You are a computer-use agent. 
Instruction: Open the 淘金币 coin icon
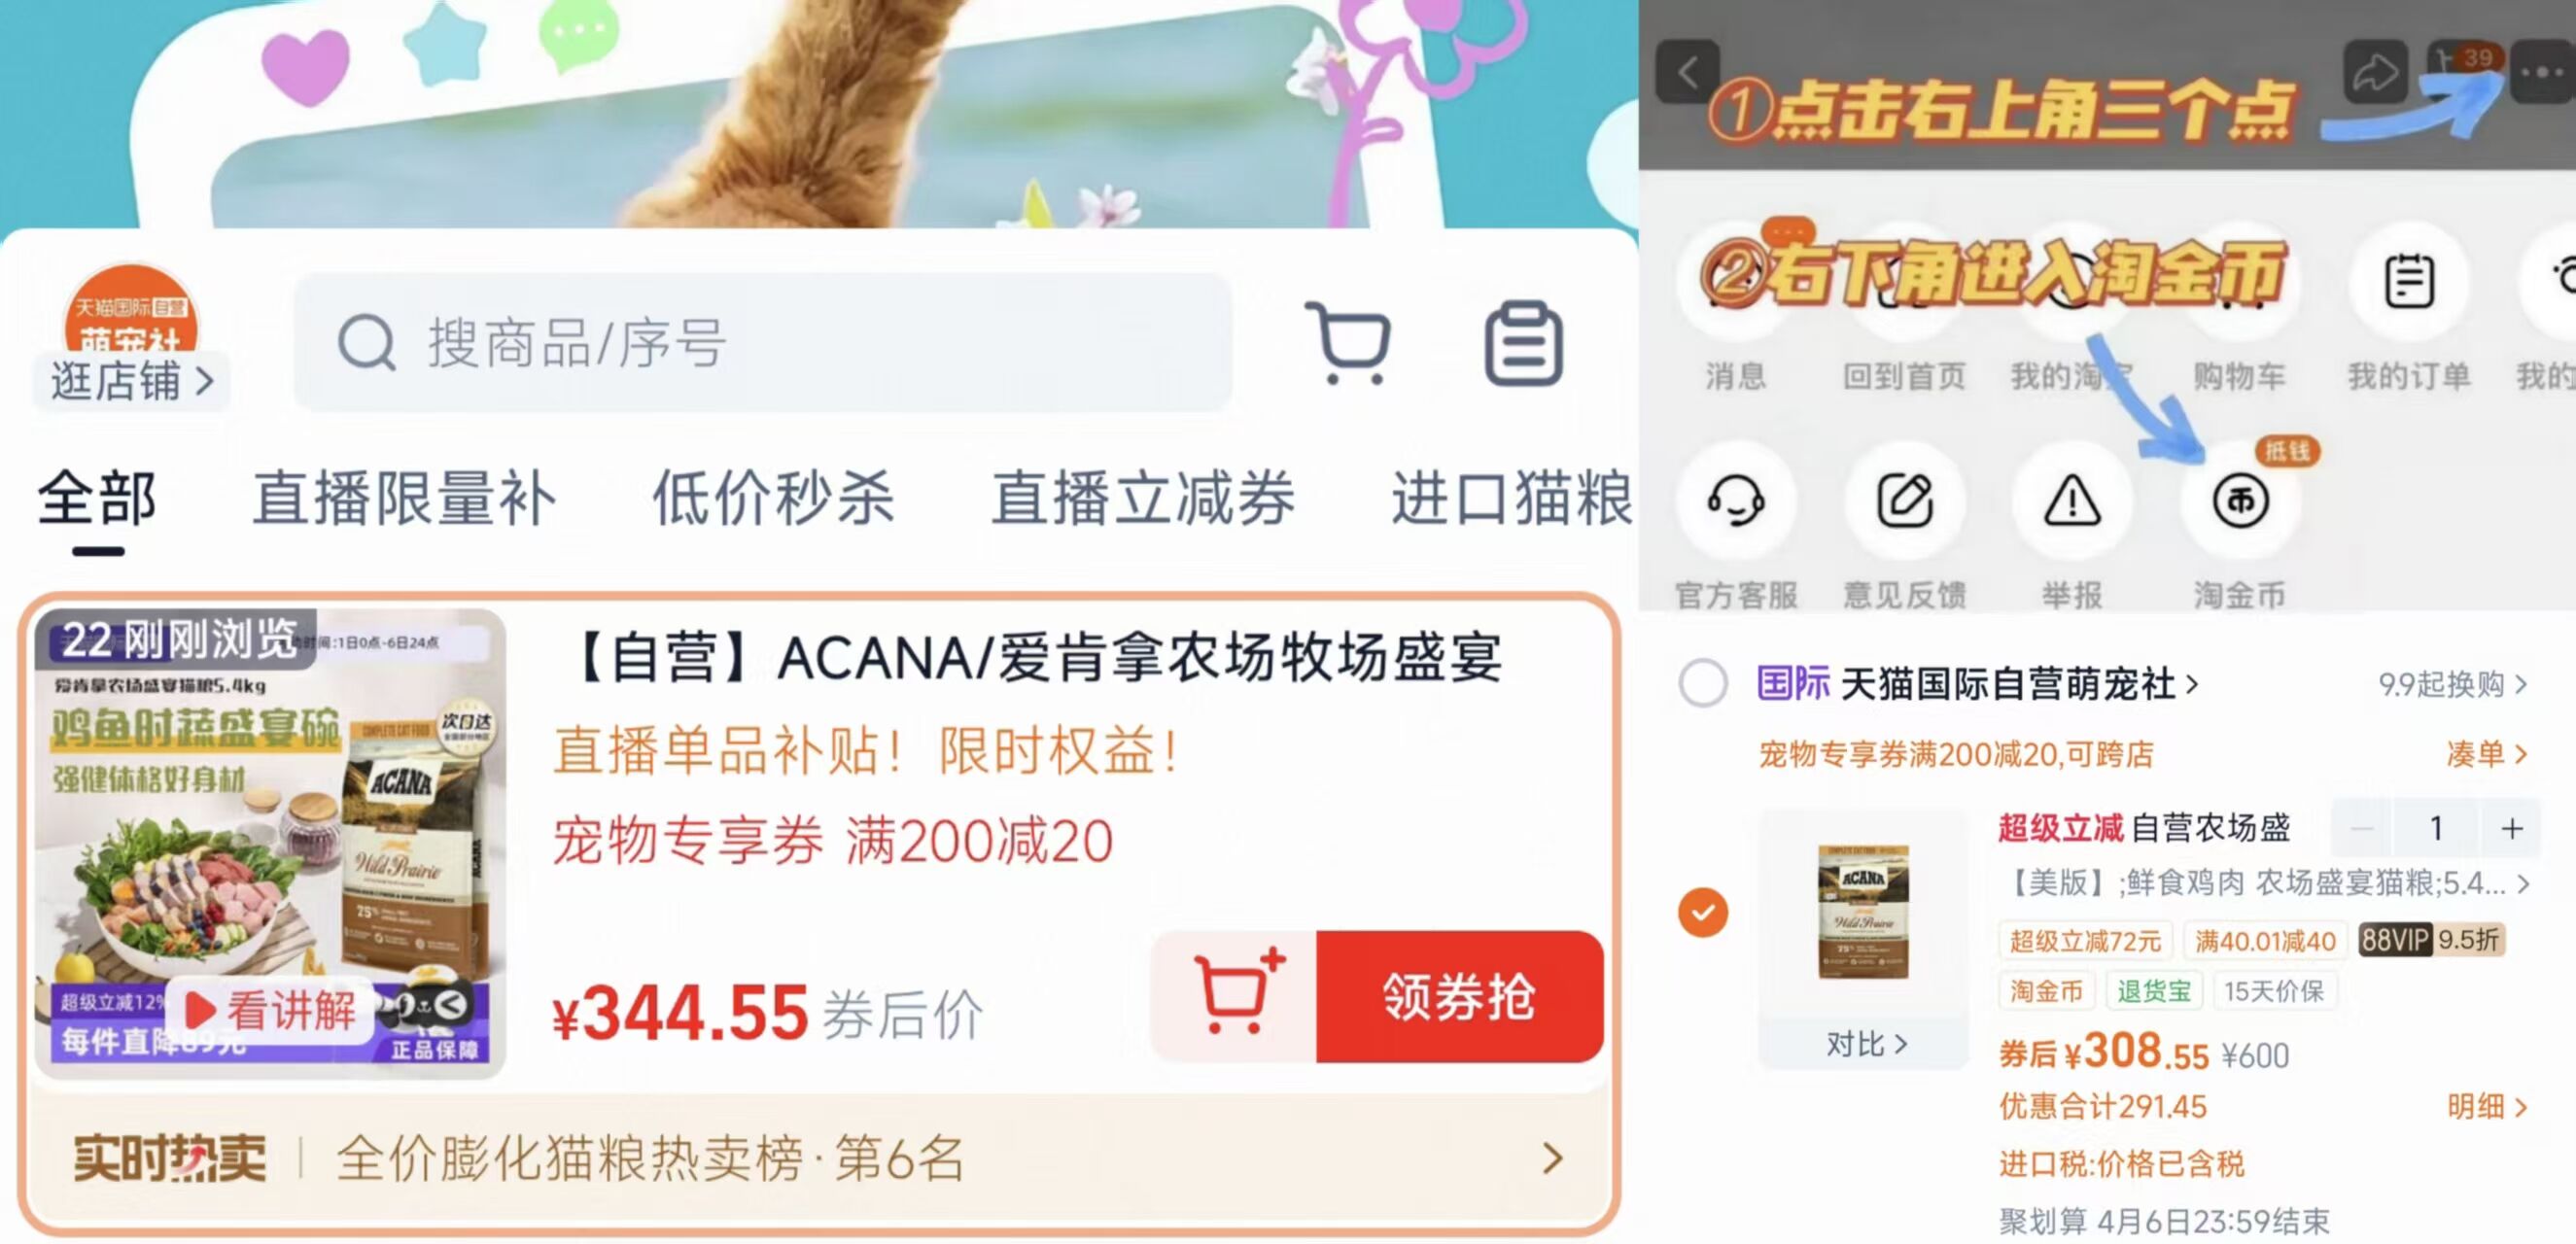(2240, 501)
